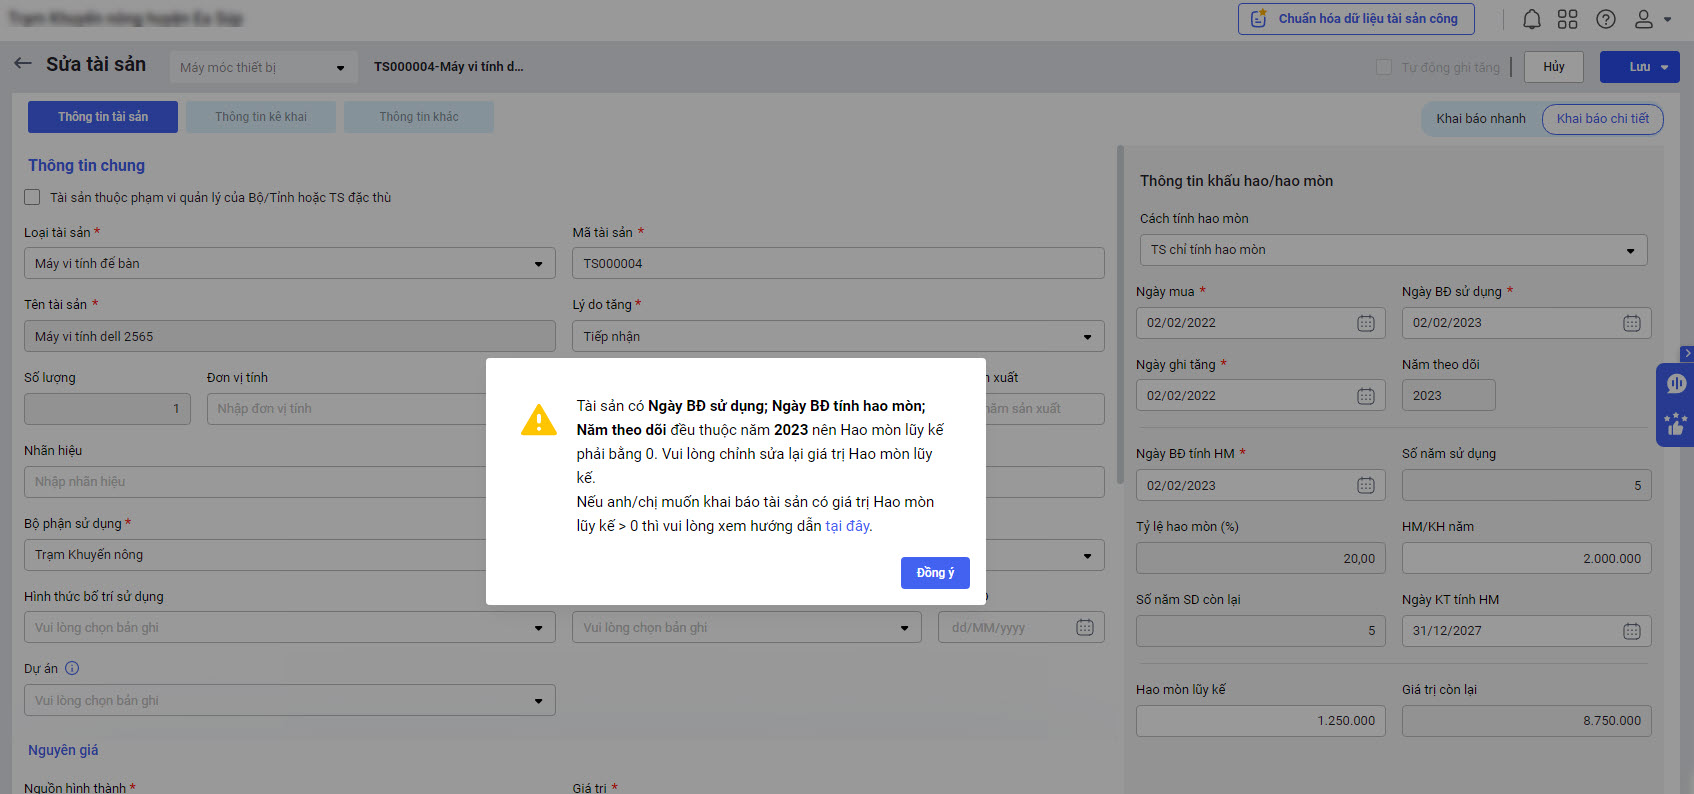Click the info icon next to Dự án
This screenshot has width=1694, height=794.
pos(72,668)
